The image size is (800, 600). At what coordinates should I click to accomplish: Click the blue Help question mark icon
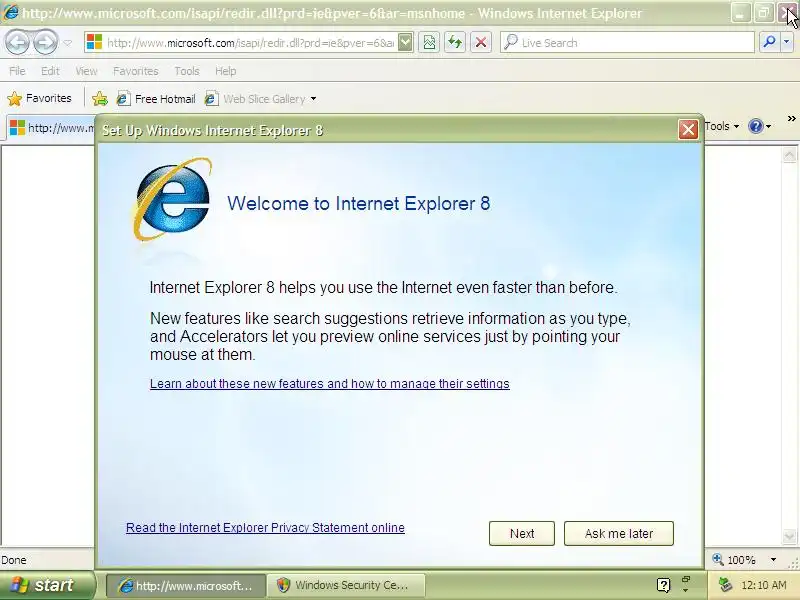coord(756,126)
